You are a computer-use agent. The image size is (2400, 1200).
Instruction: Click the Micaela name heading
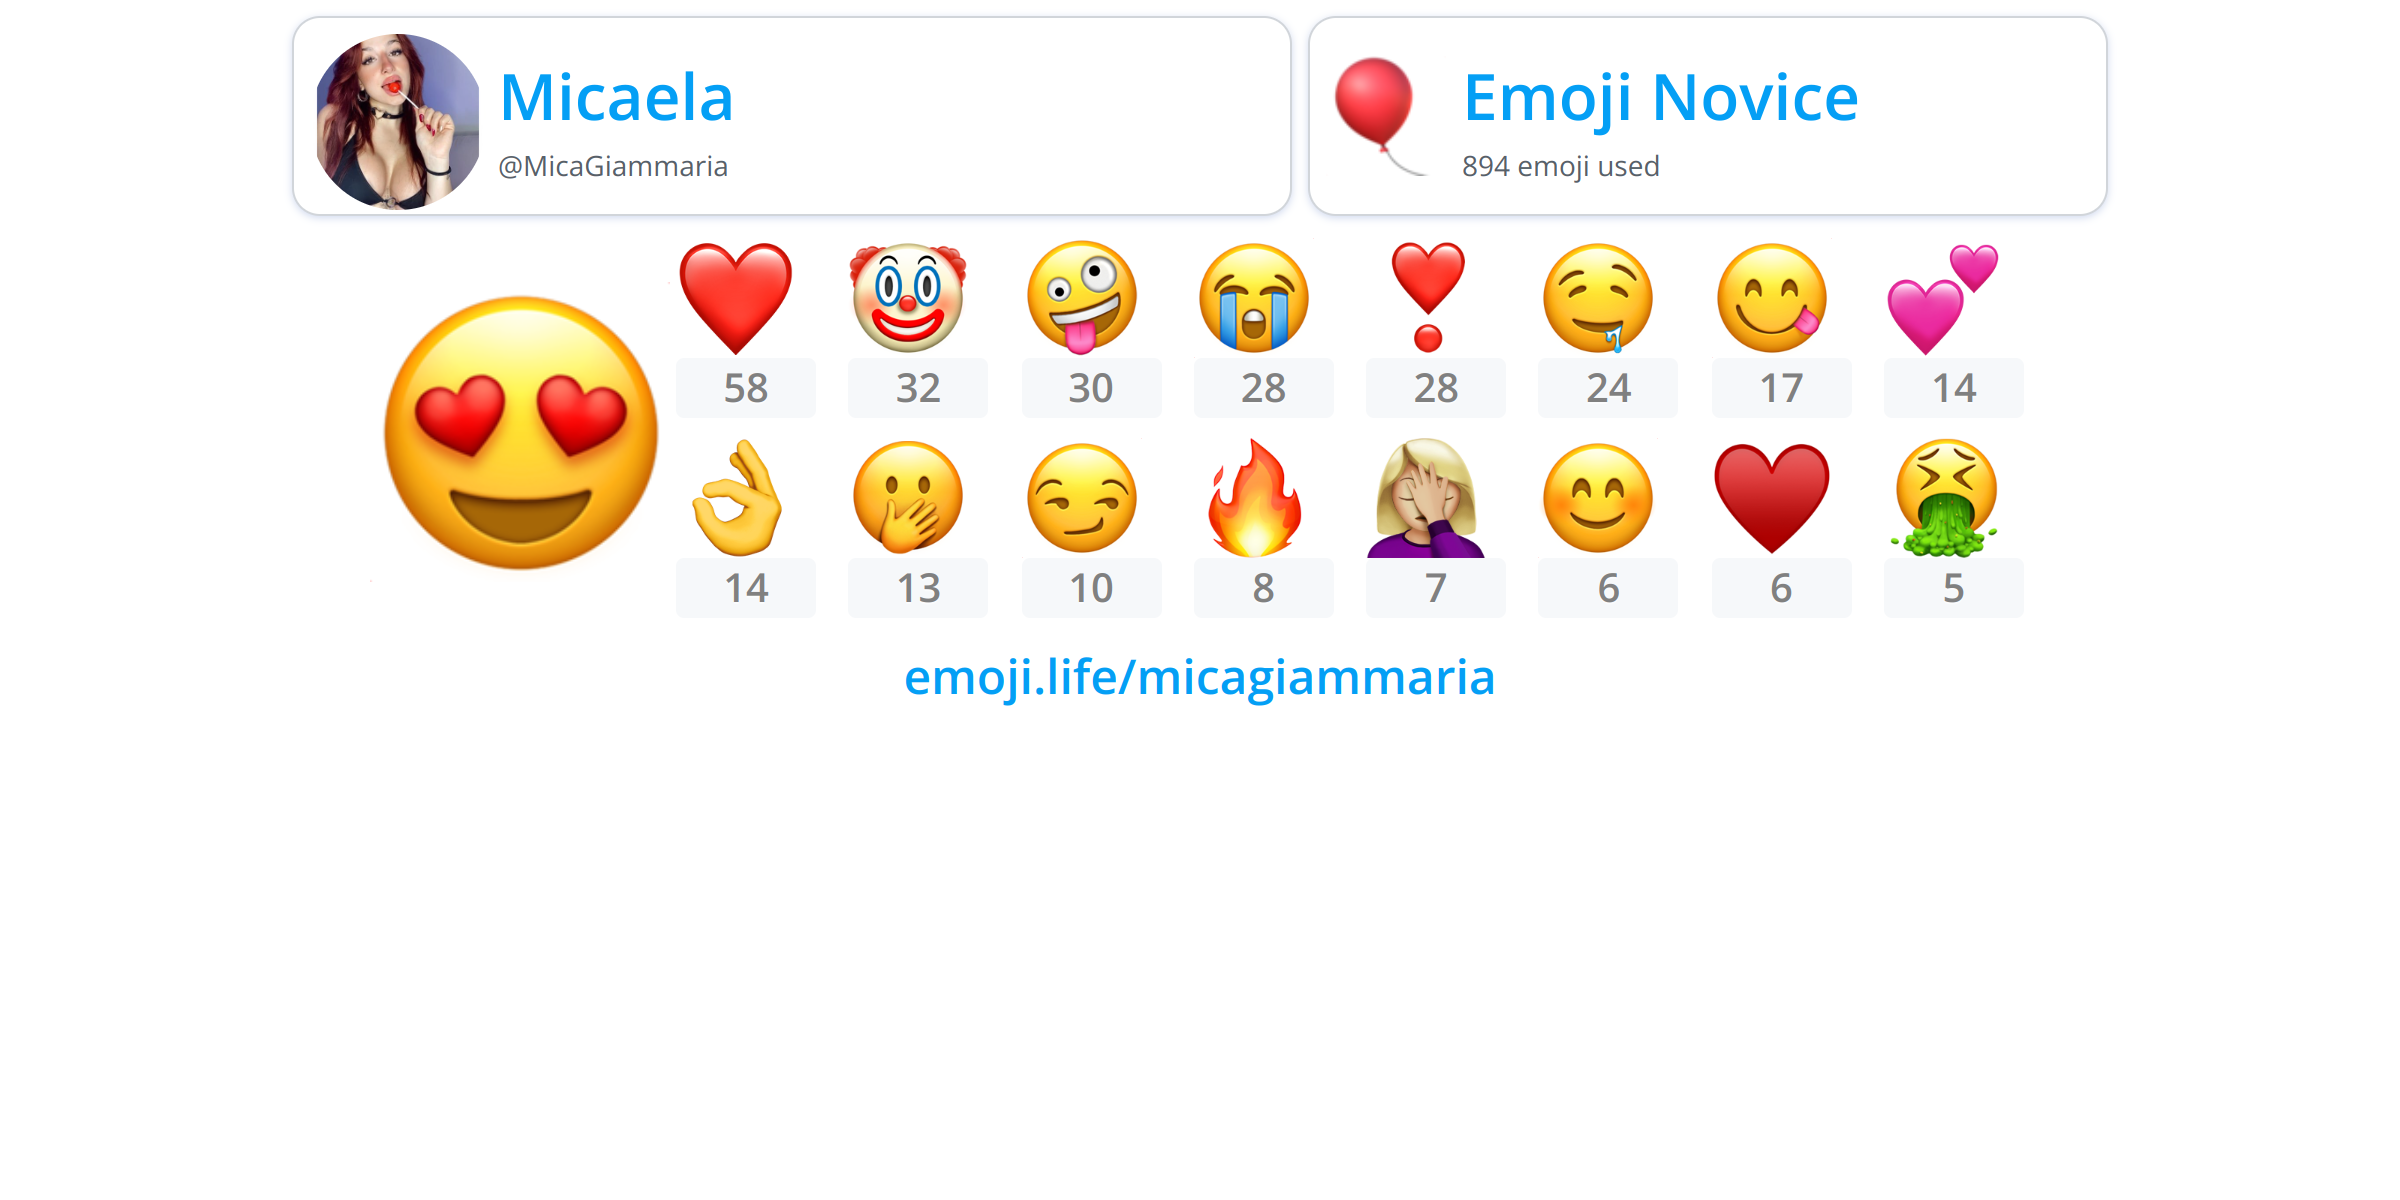pyautogui.click(x=616, y=98)
